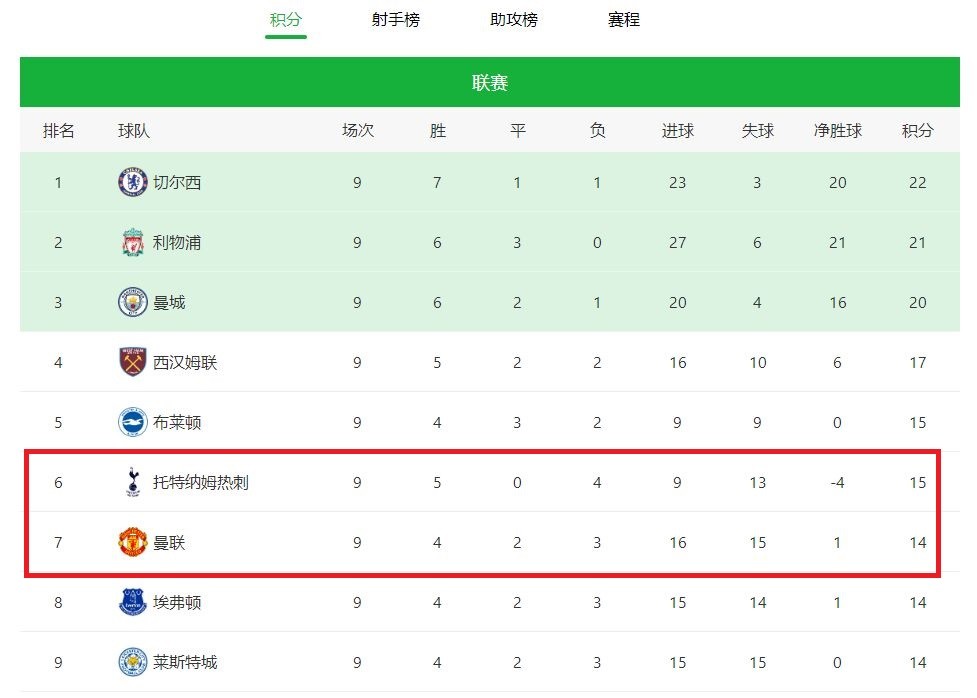977x698 pixels.
Task: Click the Brighton club badge icon
Action: pyautogui.click(x=132, y=422)
